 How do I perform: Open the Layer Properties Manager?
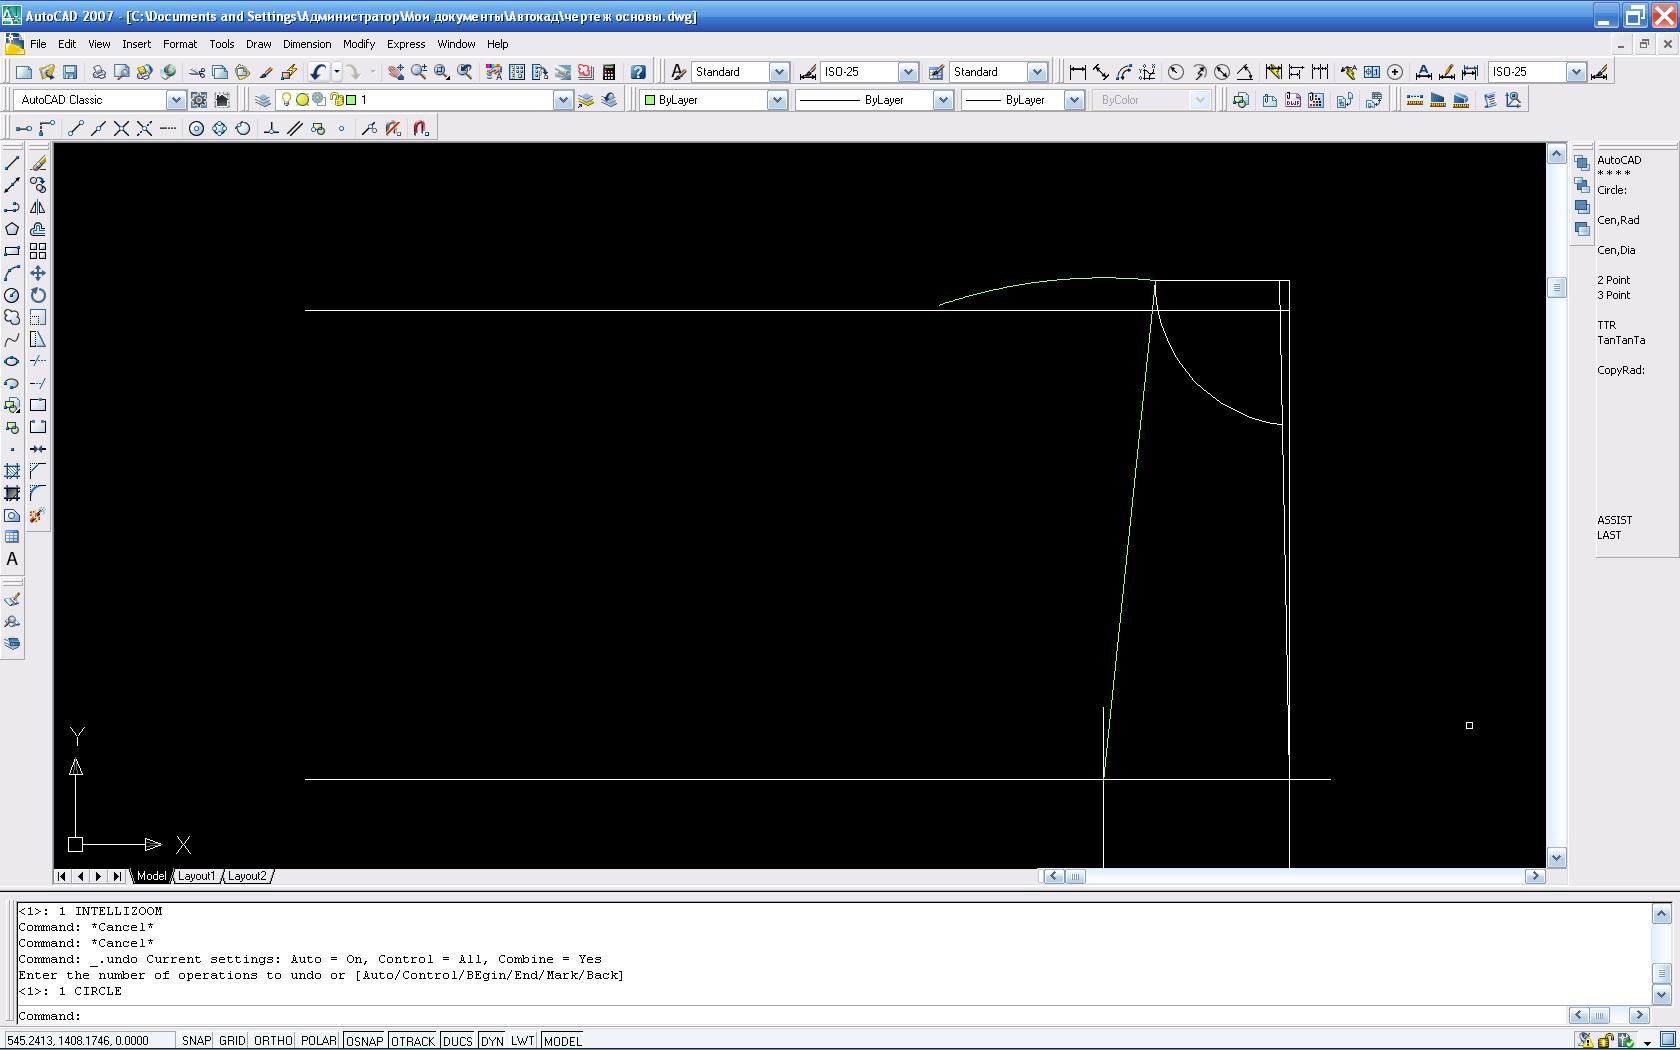pyautogui.click(x=263, y=100)
